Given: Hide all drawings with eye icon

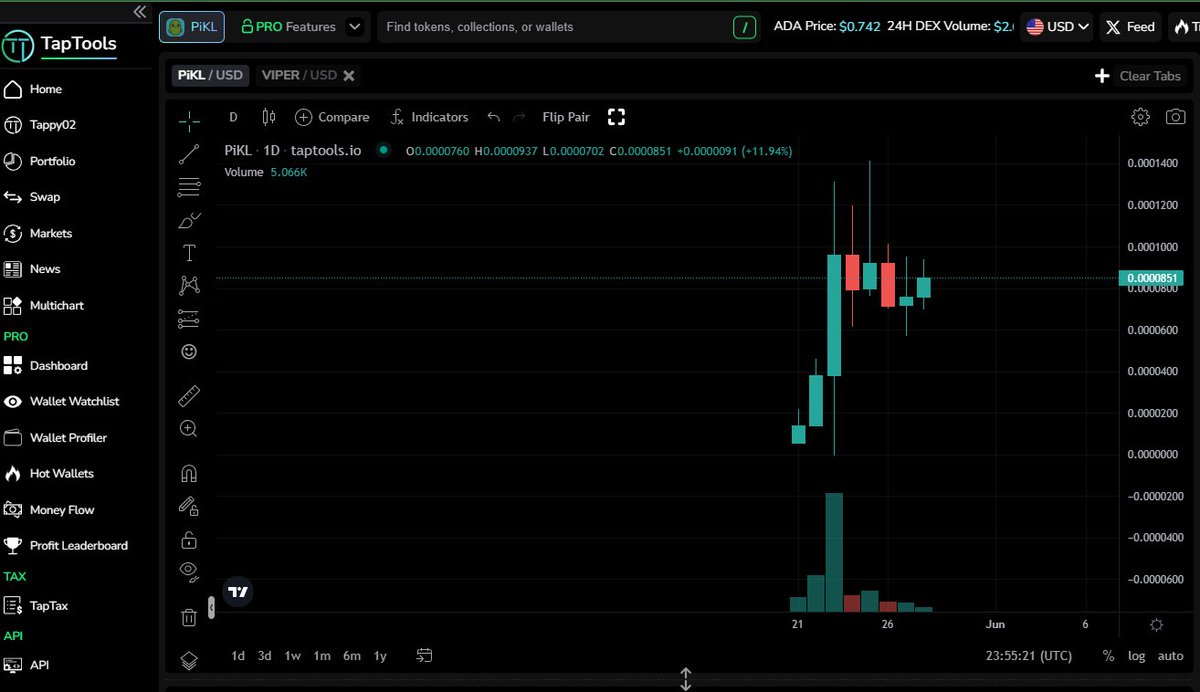Looking at the screenshot, I should [188, 572].
